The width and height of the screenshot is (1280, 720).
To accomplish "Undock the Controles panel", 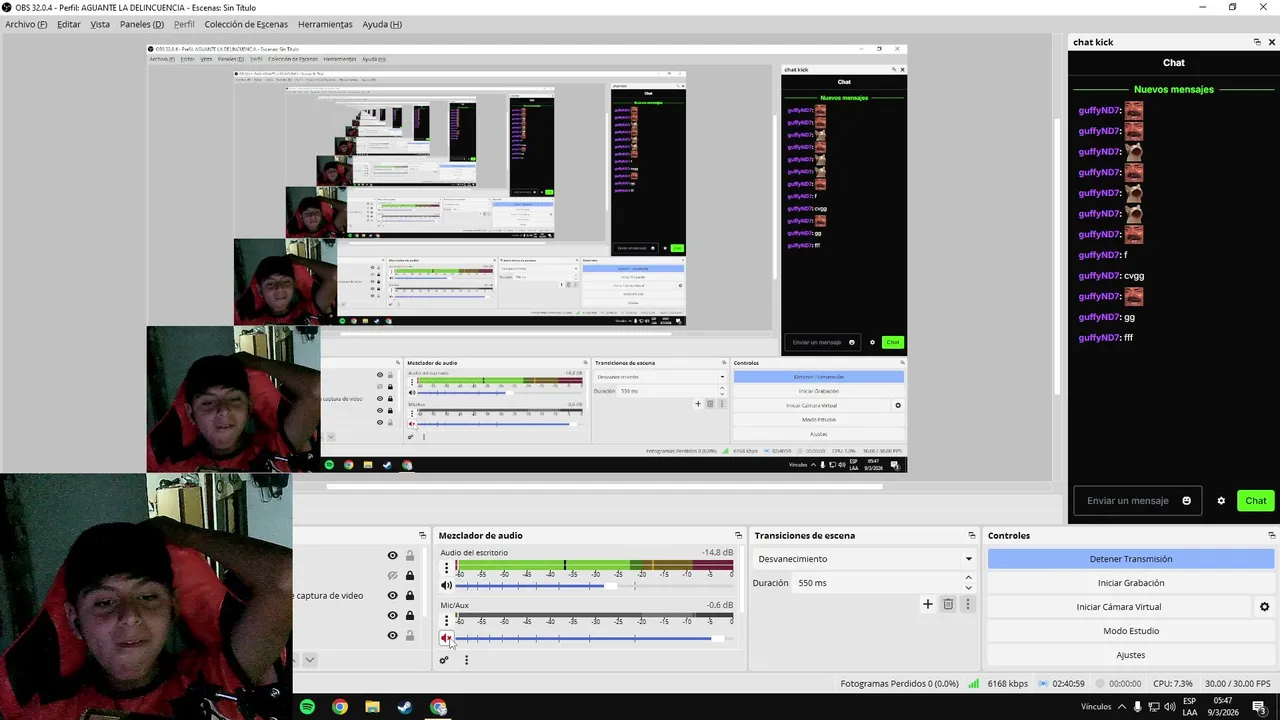I will [x=1271, y=536].
